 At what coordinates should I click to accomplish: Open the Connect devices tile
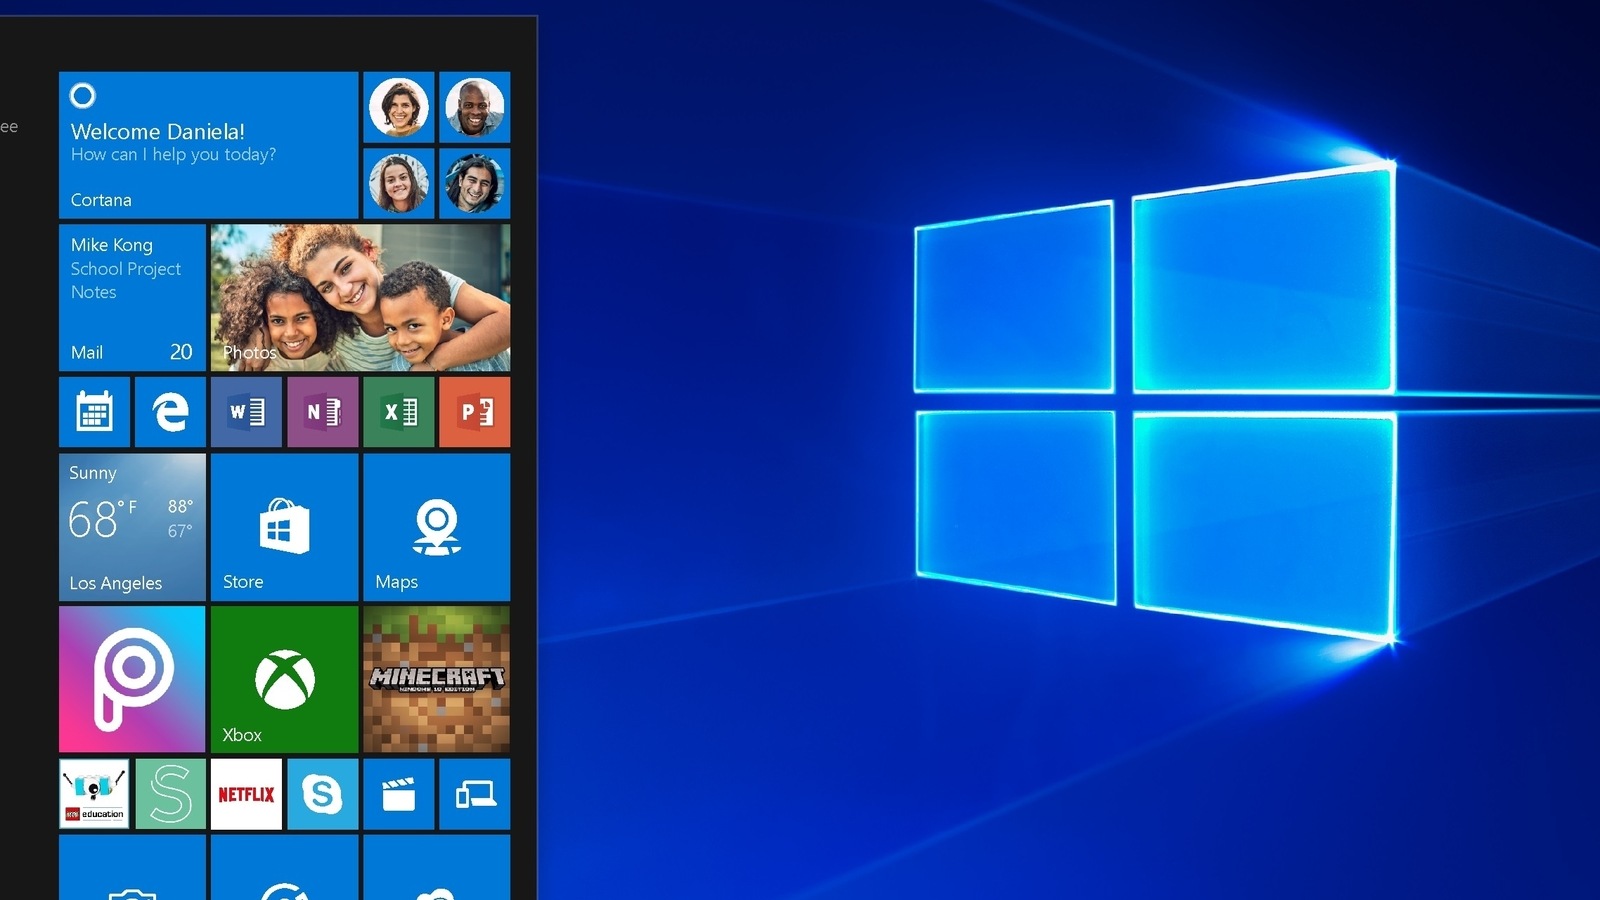[x=475, y=794]
